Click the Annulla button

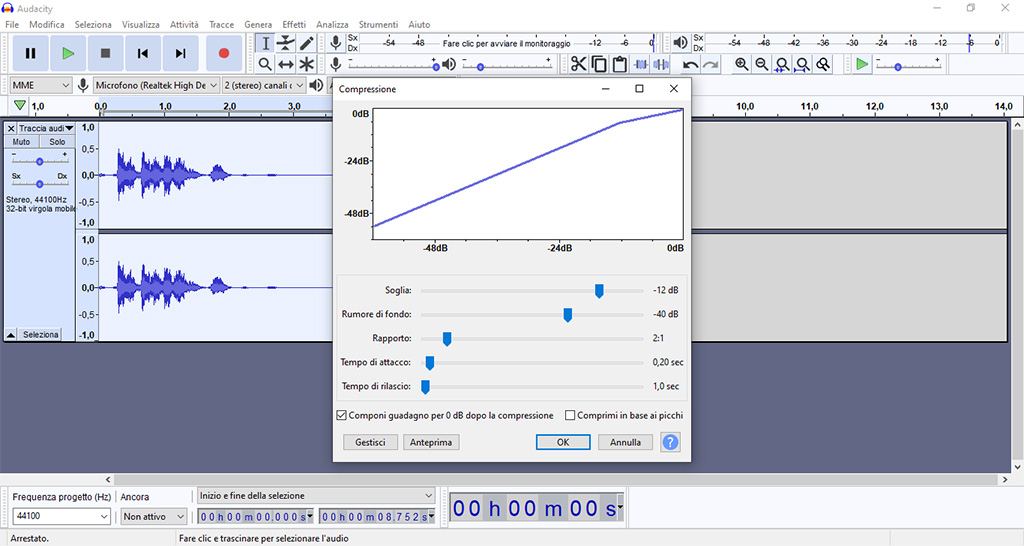[x=625, y=442]
